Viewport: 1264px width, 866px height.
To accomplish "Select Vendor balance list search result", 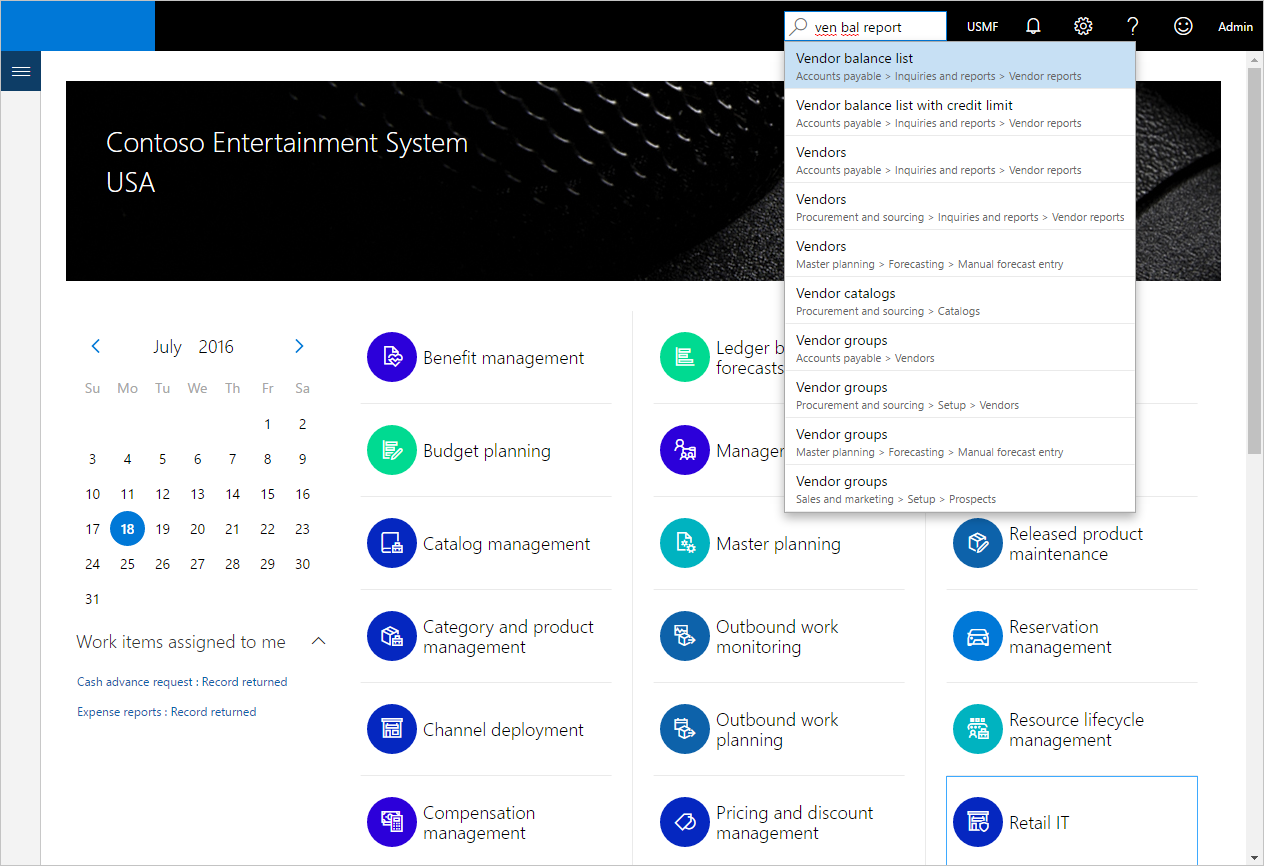I will [x=960, y=66].
